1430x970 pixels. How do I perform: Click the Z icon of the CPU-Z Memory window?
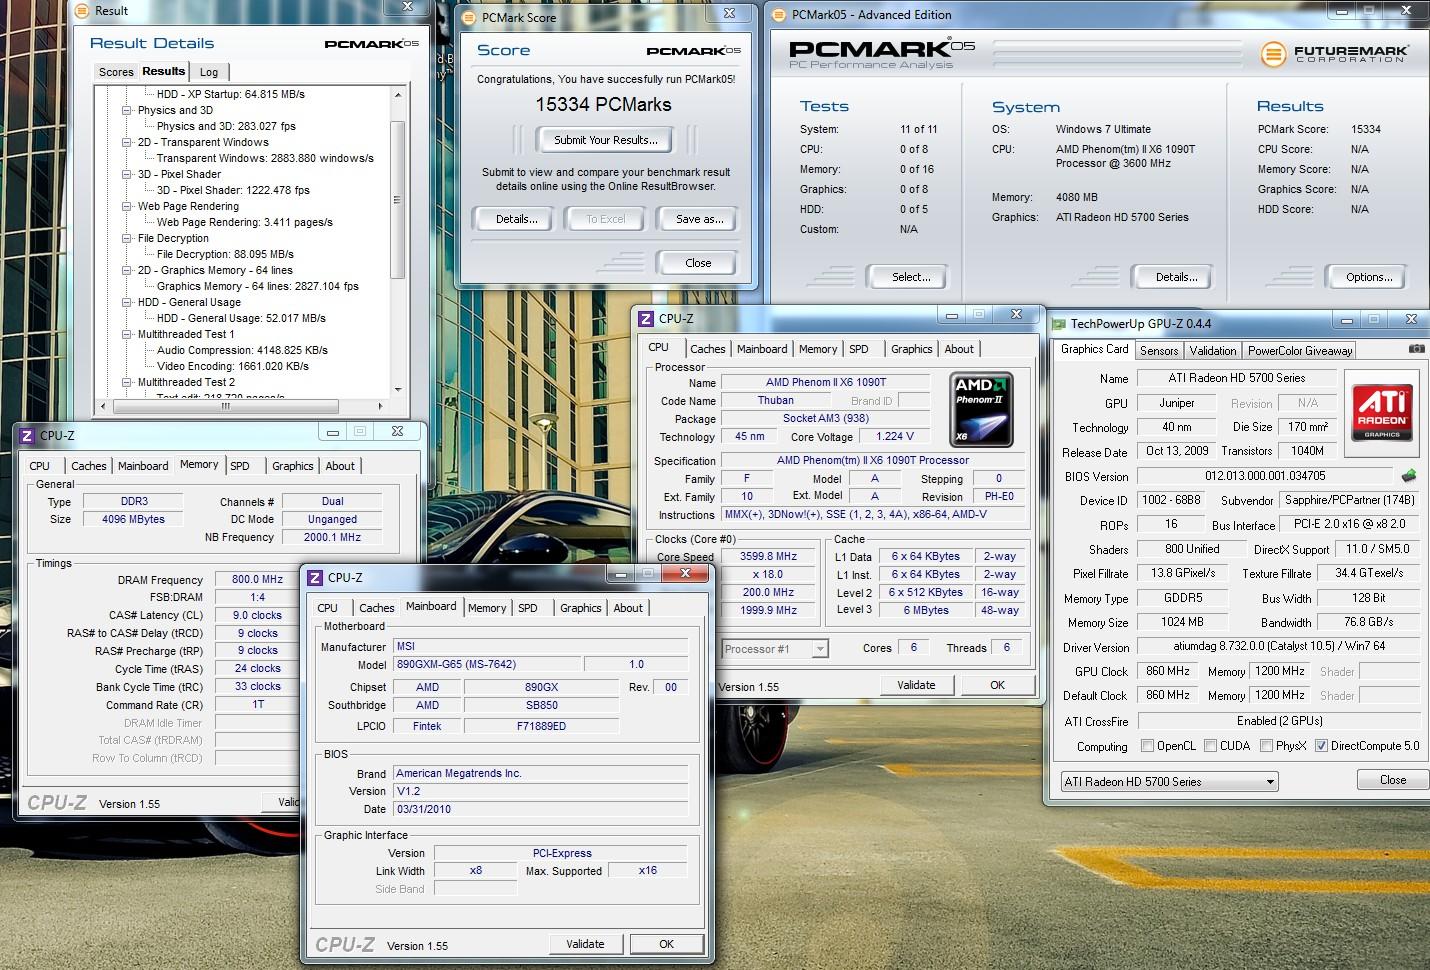click(x=26, y=435)
